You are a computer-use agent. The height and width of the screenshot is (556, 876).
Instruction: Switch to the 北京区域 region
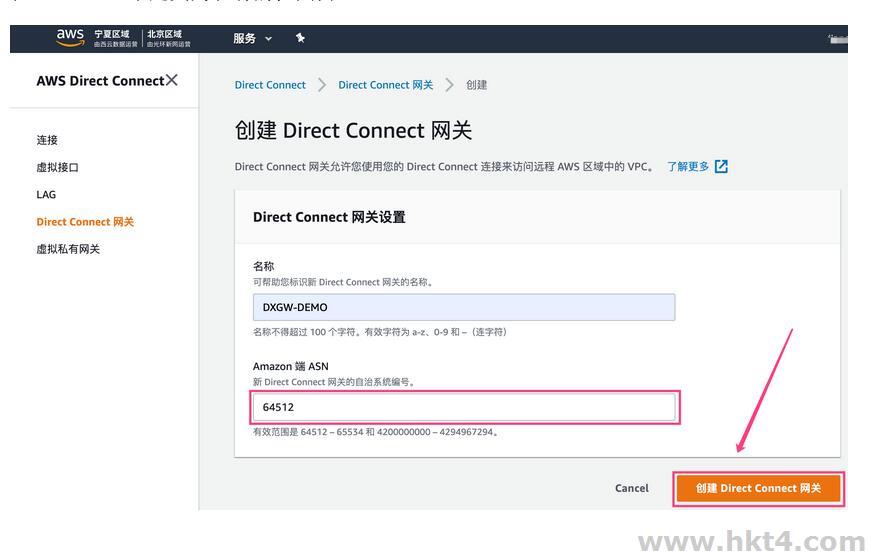point(168,38)
